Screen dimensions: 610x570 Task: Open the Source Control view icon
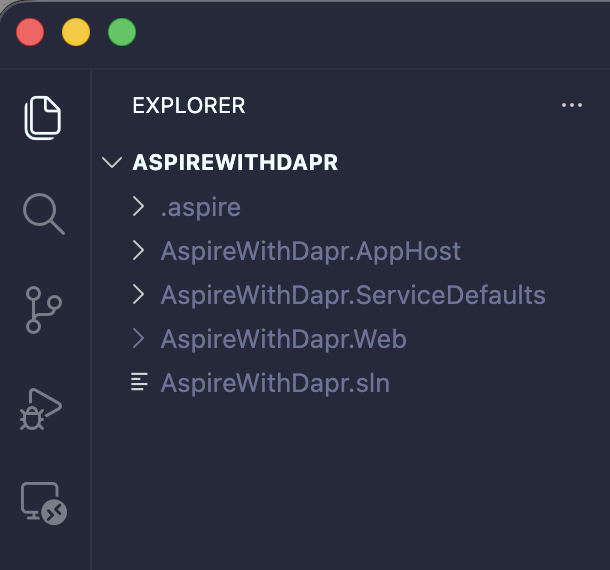43,310
